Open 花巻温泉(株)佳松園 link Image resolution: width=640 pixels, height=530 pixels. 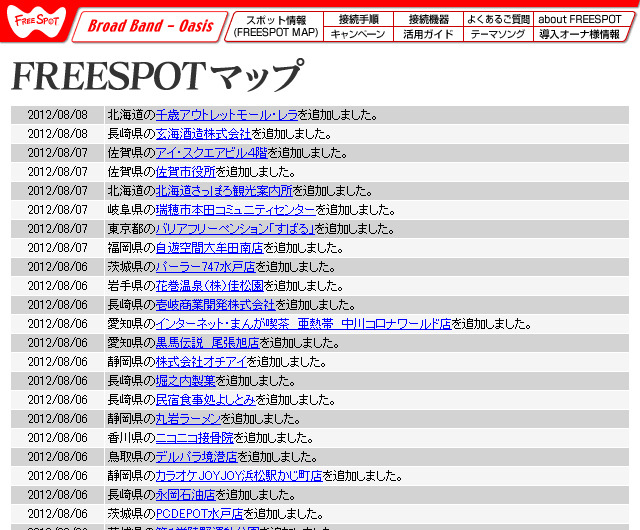point(210,285)
